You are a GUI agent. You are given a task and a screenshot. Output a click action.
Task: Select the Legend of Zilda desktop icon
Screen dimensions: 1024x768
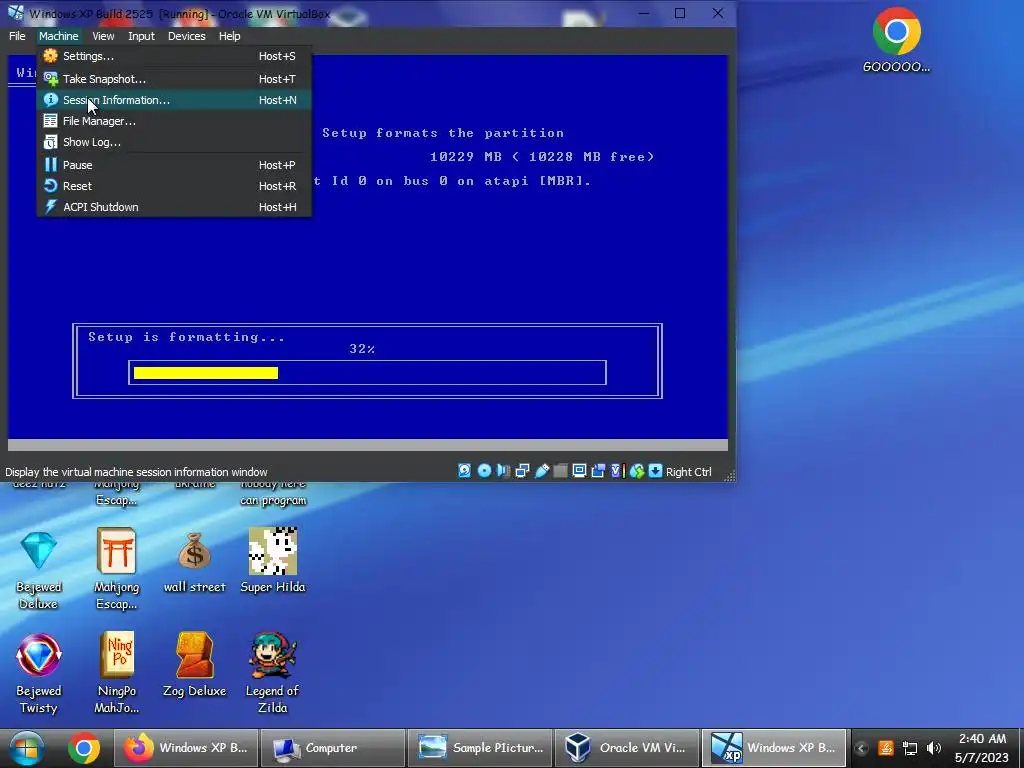click(273, 673)
